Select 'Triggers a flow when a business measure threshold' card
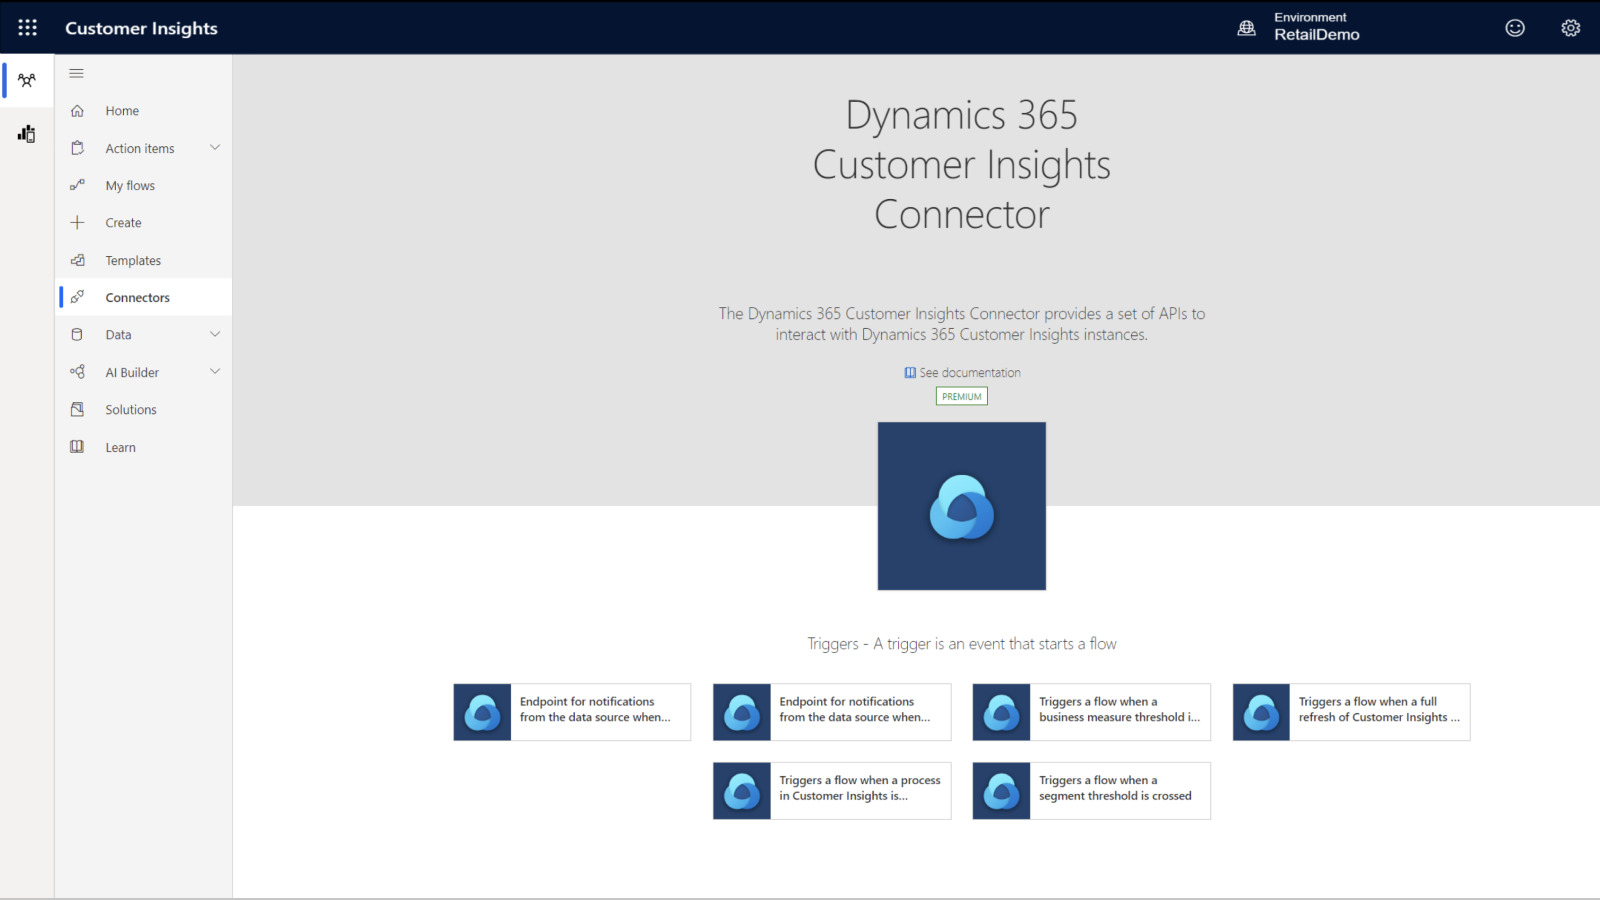 coord(1091,712)
